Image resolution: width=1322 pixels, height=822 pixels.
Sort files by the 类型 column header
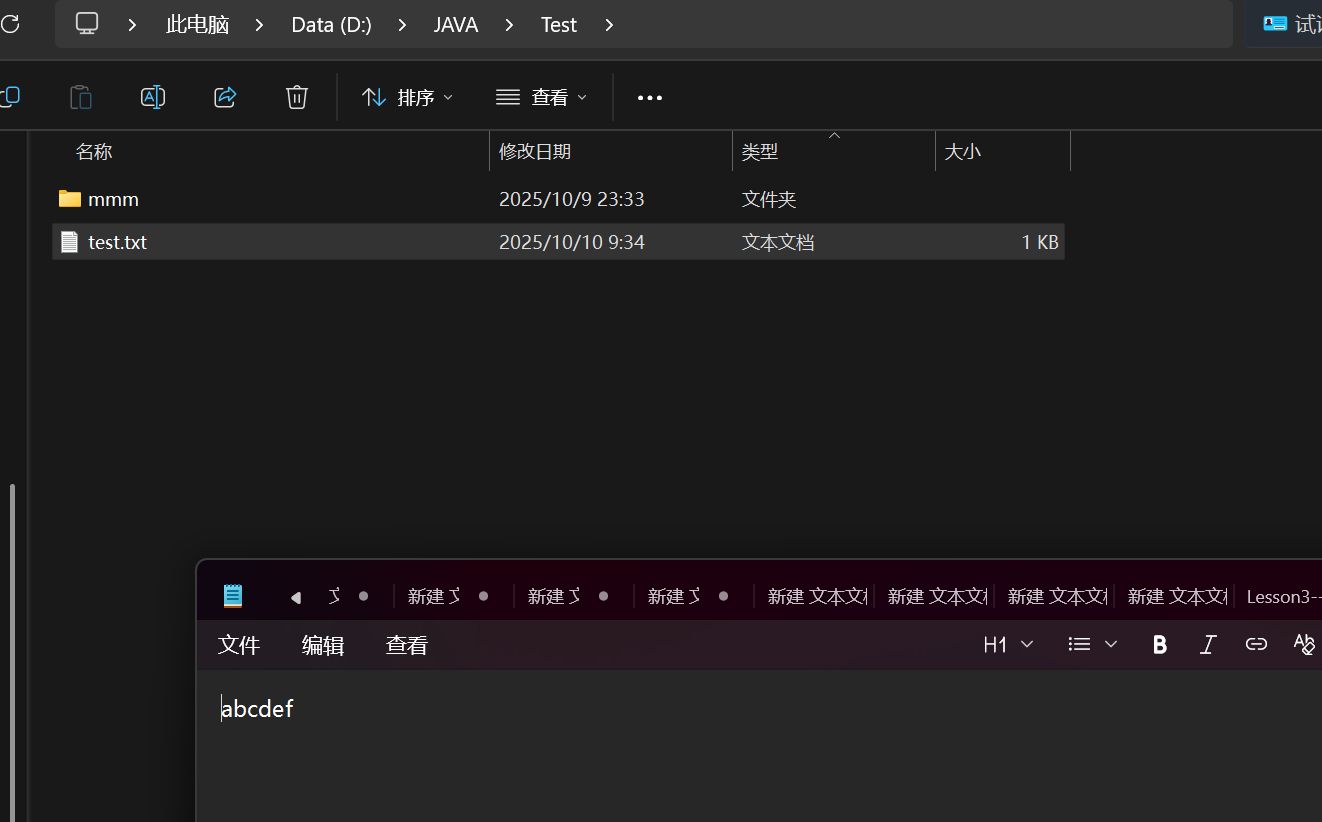761,150
